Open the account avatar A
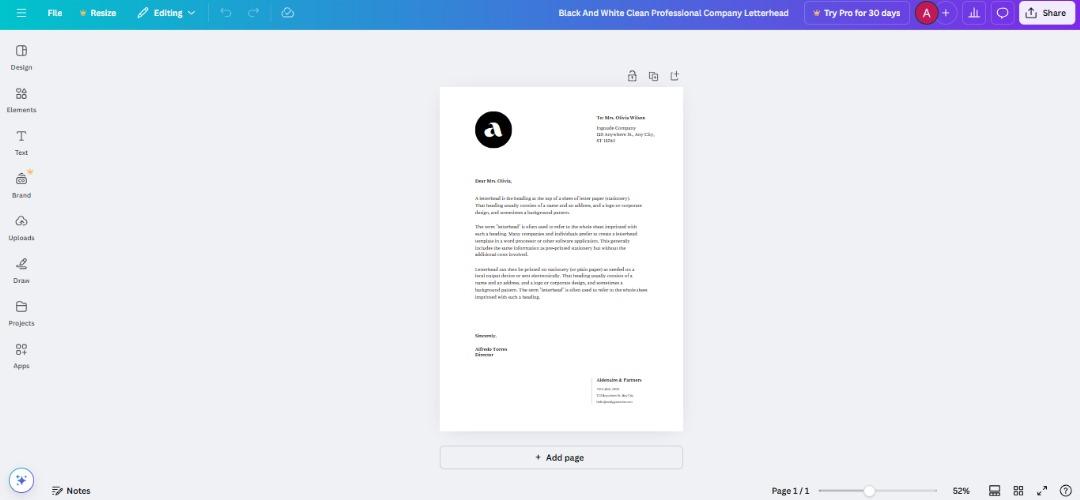The width and height of the screenshot is (1080, 500). 926,13
